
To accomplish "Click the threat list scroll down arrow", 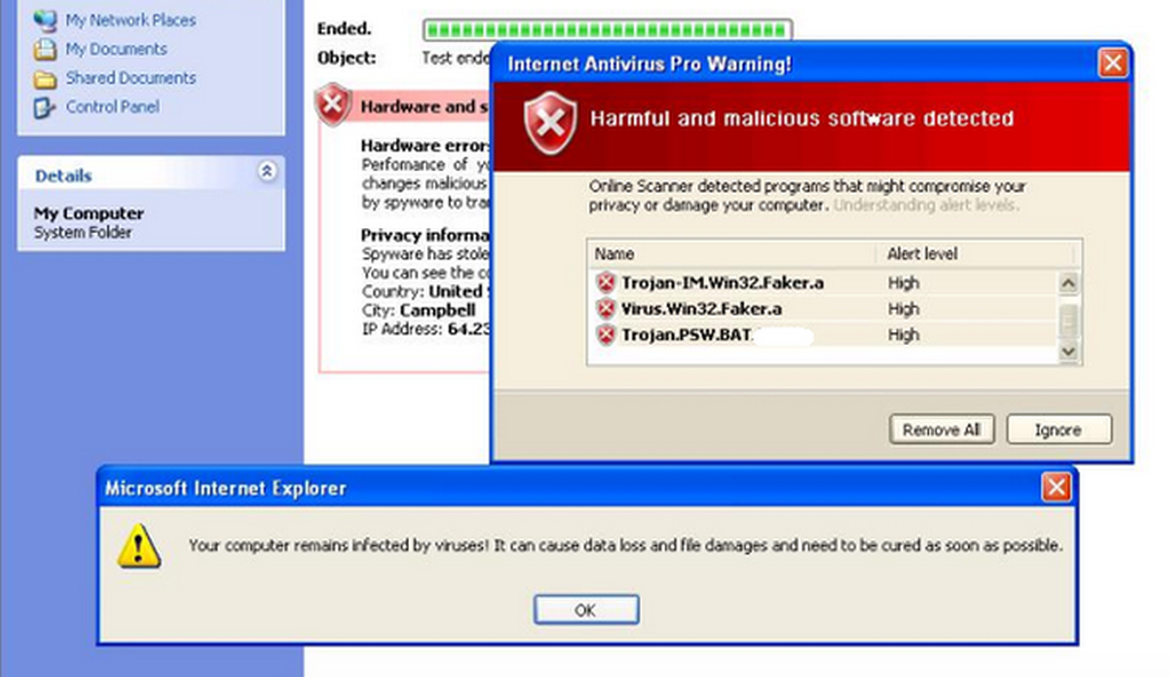I will point(1069,352).
